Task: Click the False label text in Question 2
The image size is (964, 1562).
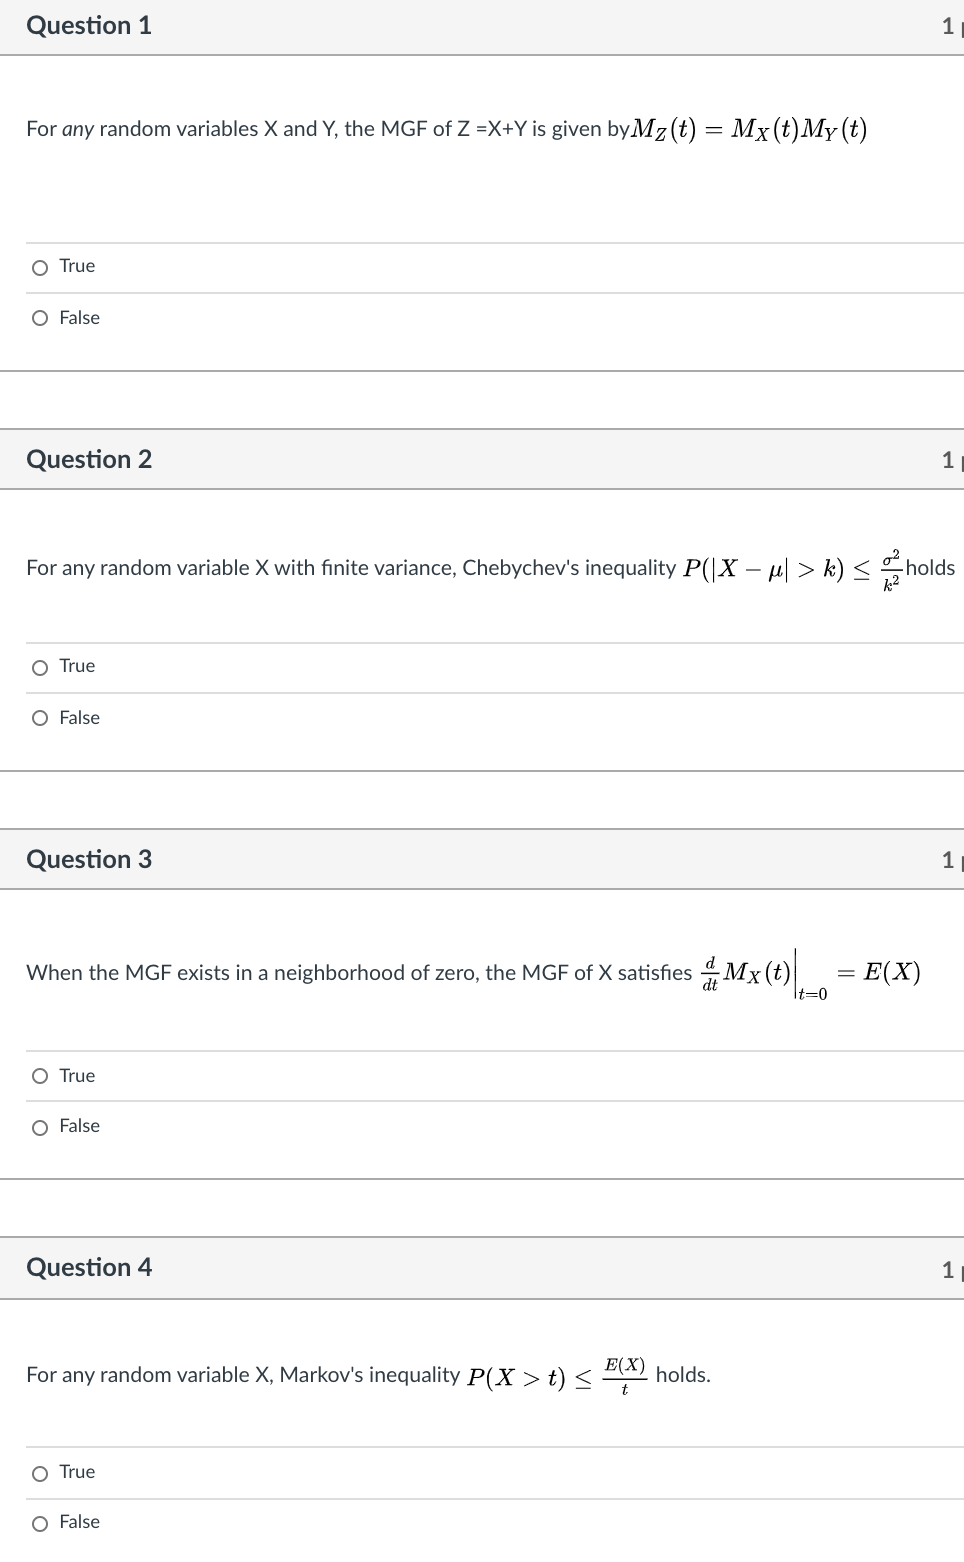Action: coord(79,717)
